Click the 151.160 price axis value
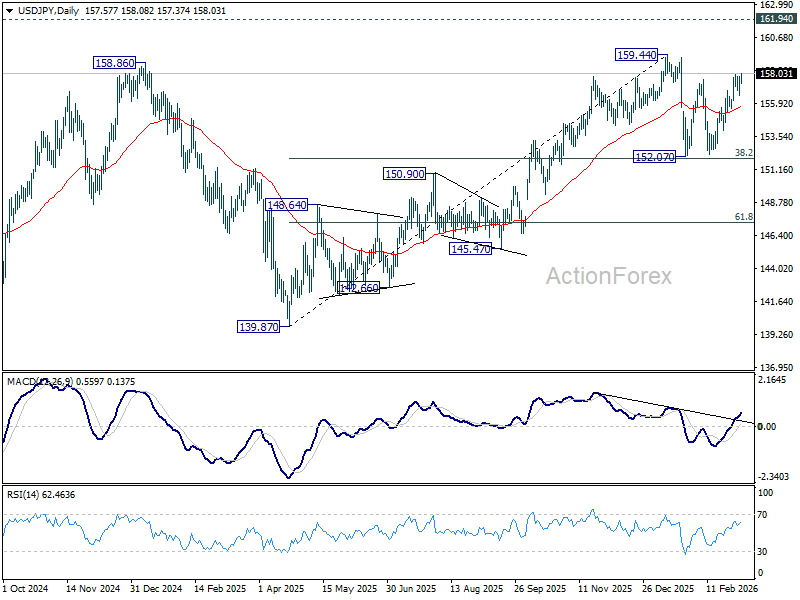 click(x=777, y=169)
